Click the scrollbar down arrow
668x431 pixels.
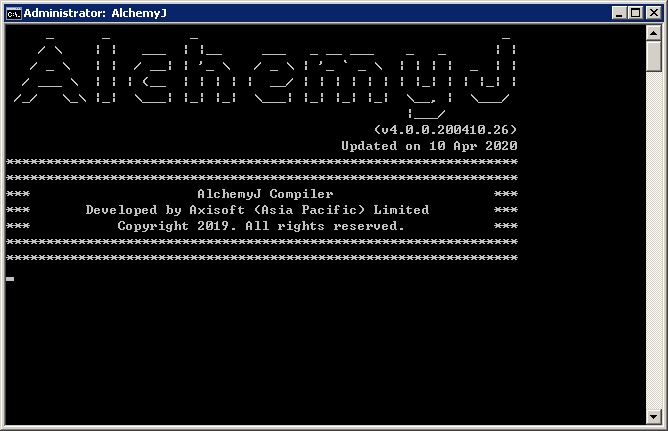[653, 417]
